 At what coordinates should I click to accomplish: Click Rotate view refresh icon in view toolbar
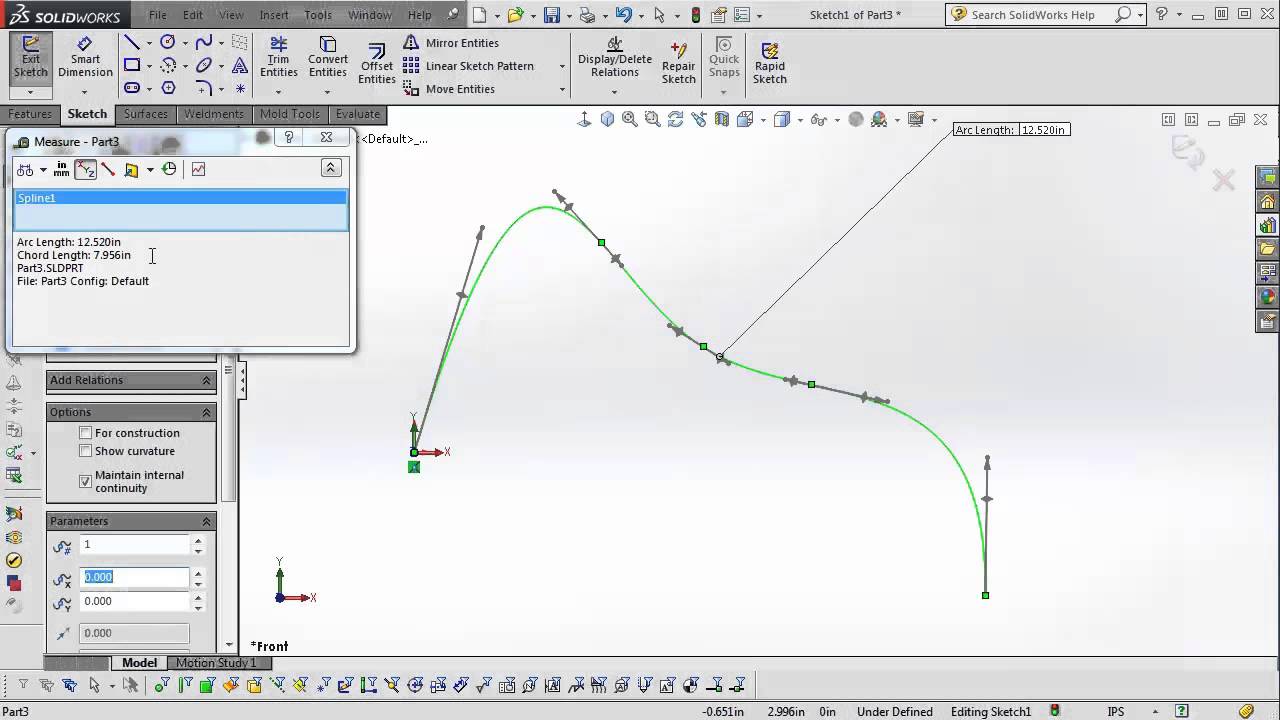click(675, 119)
